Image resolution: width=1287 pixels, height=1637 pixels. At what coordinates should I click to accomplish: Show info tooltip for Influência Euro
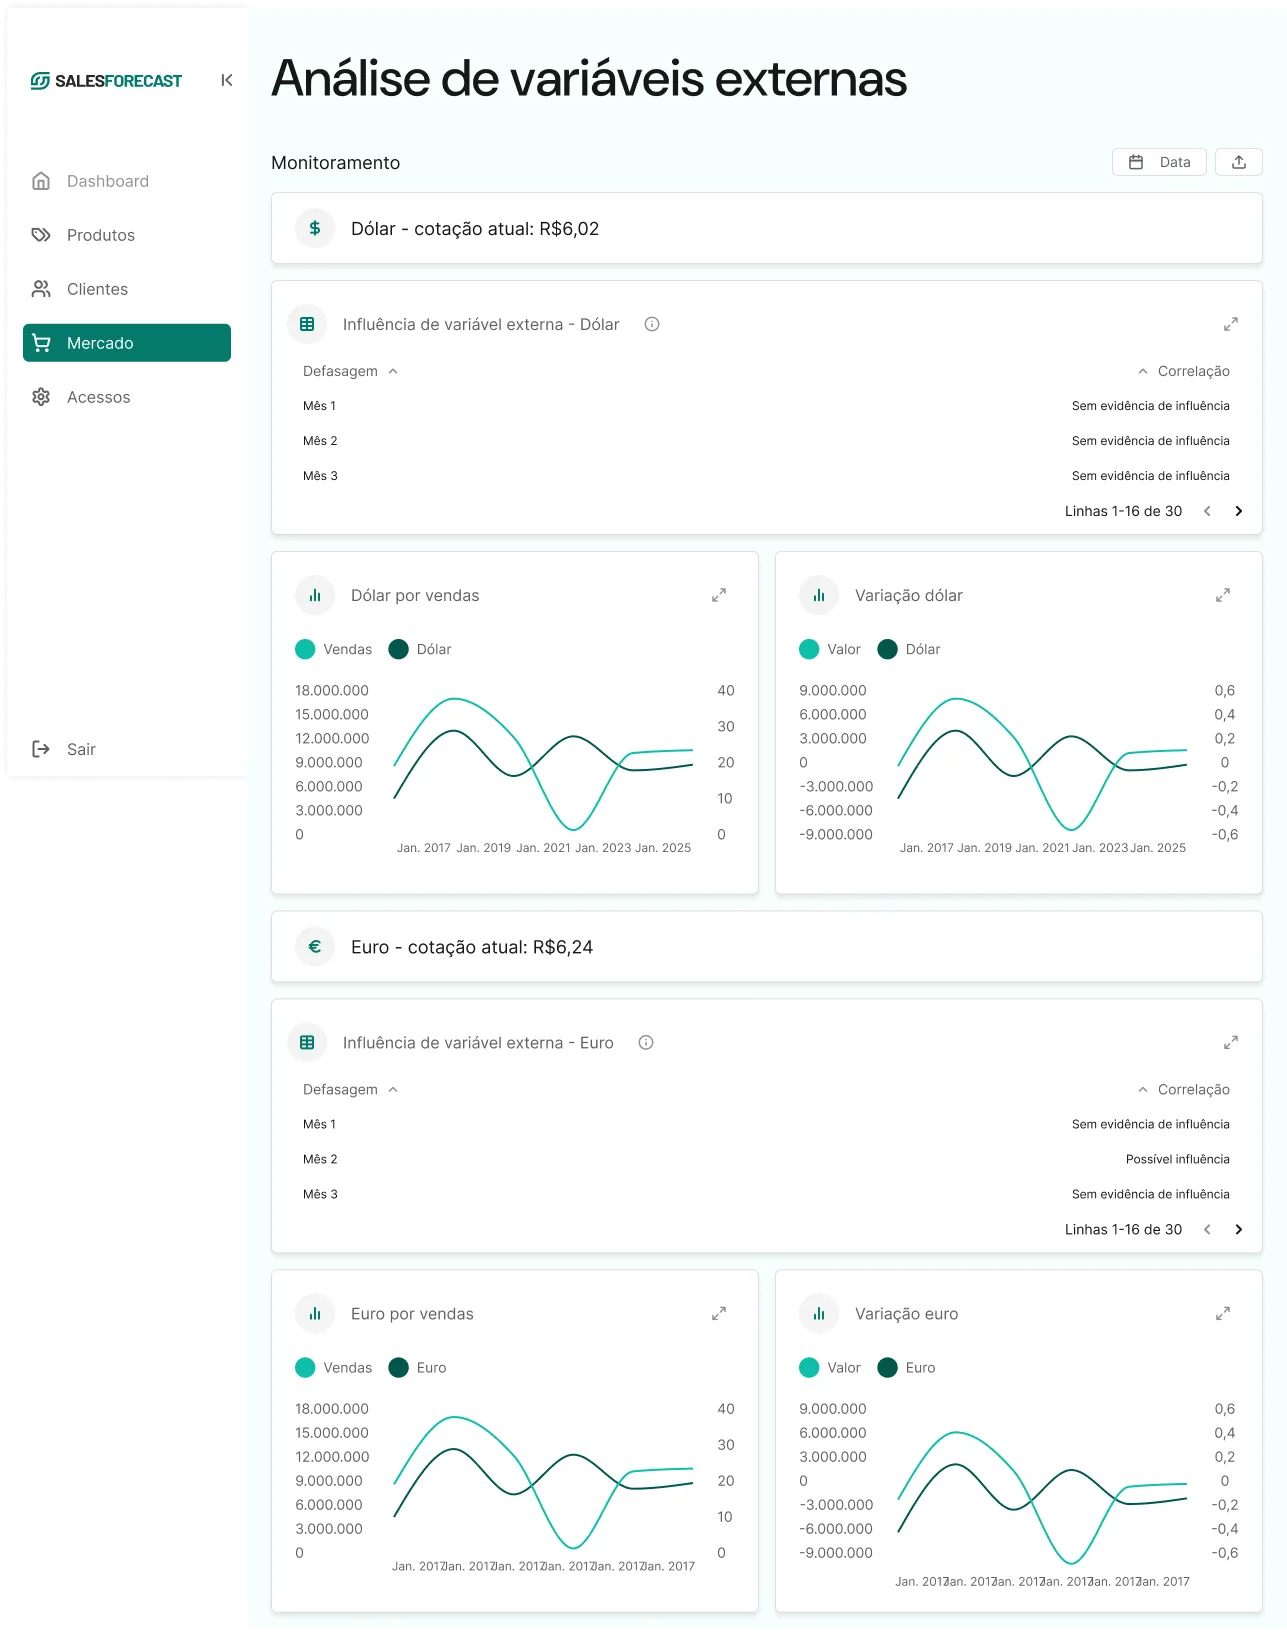pyautogui.click(x=646, y=1042)
